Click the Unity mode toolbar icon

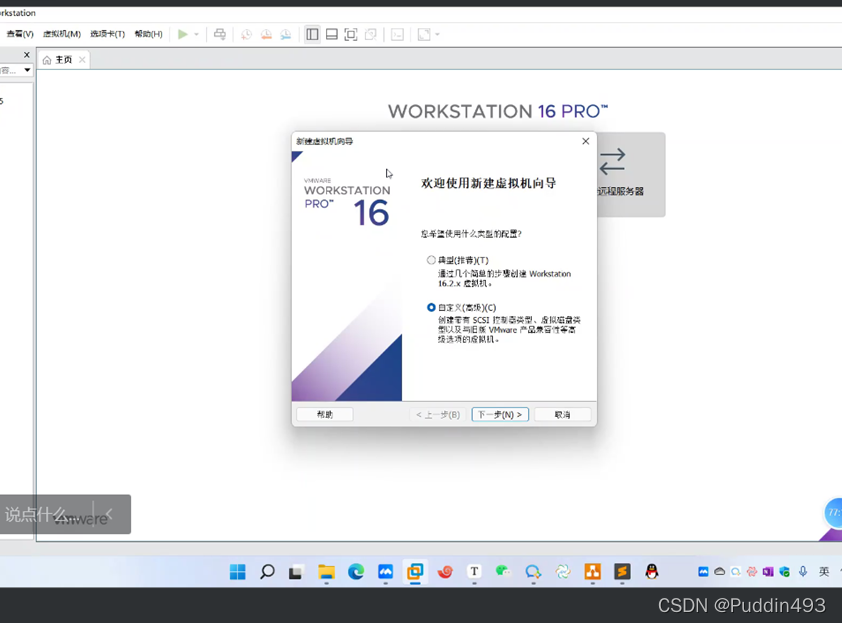(371, 34)
